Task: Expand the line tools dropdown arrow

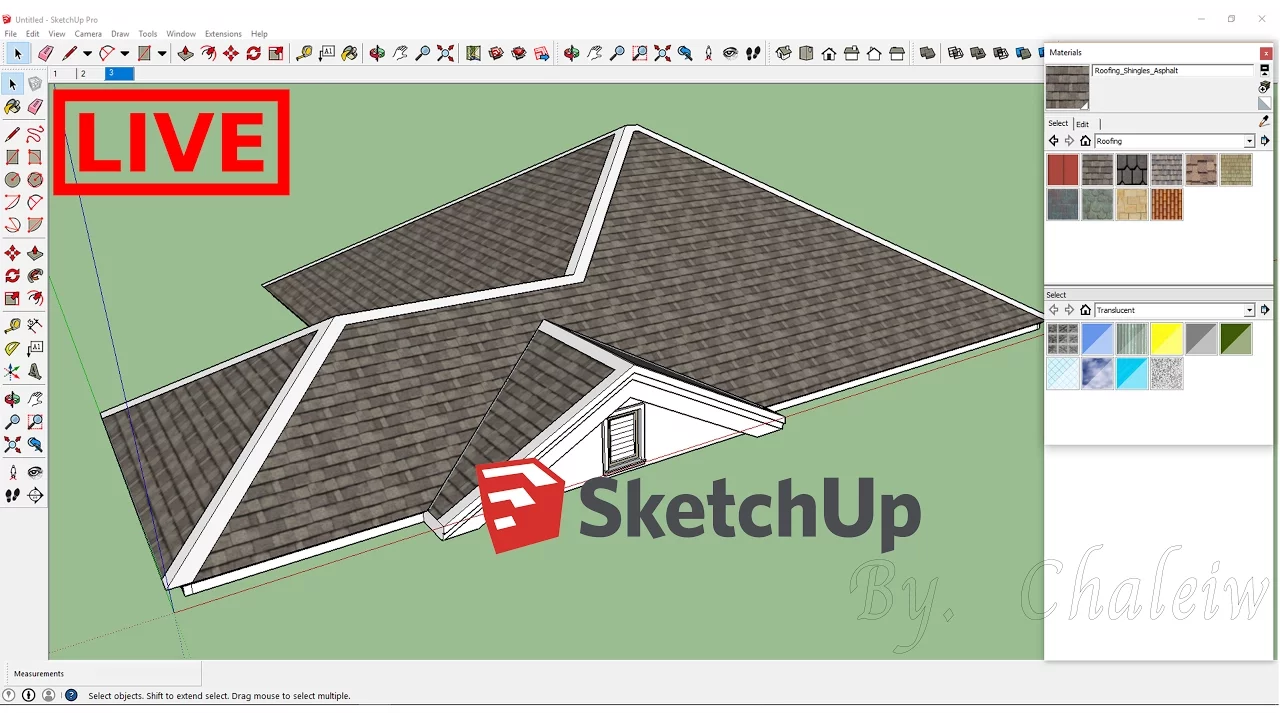Action: click(87, 54)
